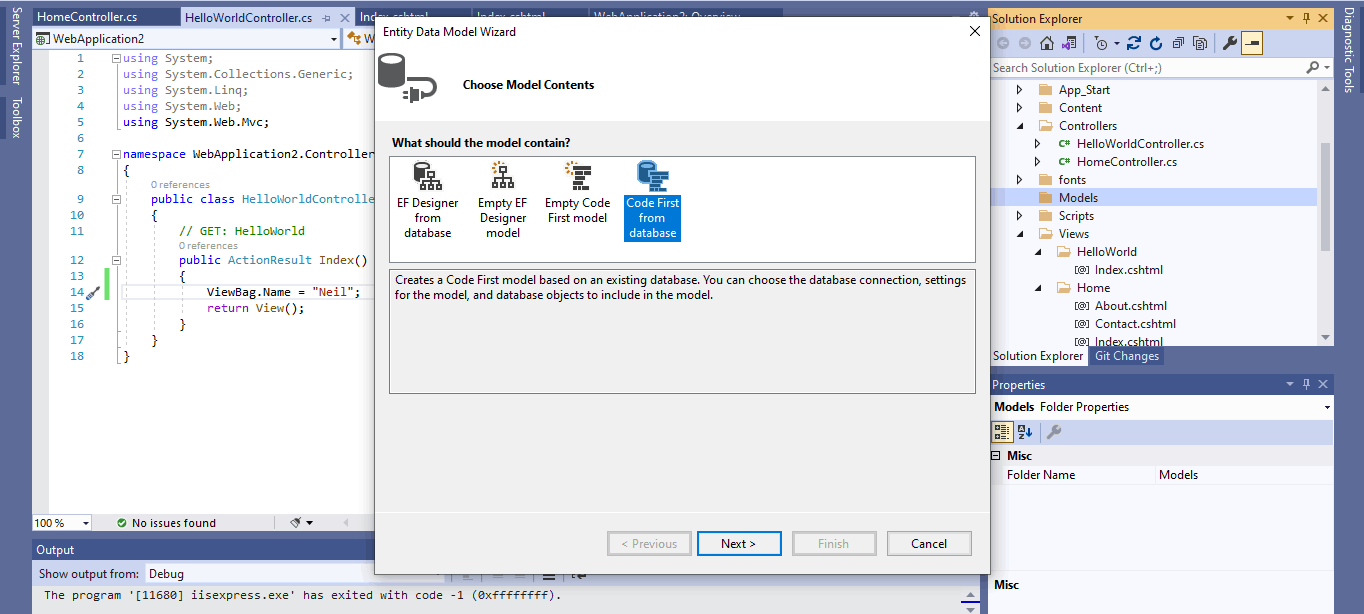Expand Scripts folder node

coord(1019,216)
